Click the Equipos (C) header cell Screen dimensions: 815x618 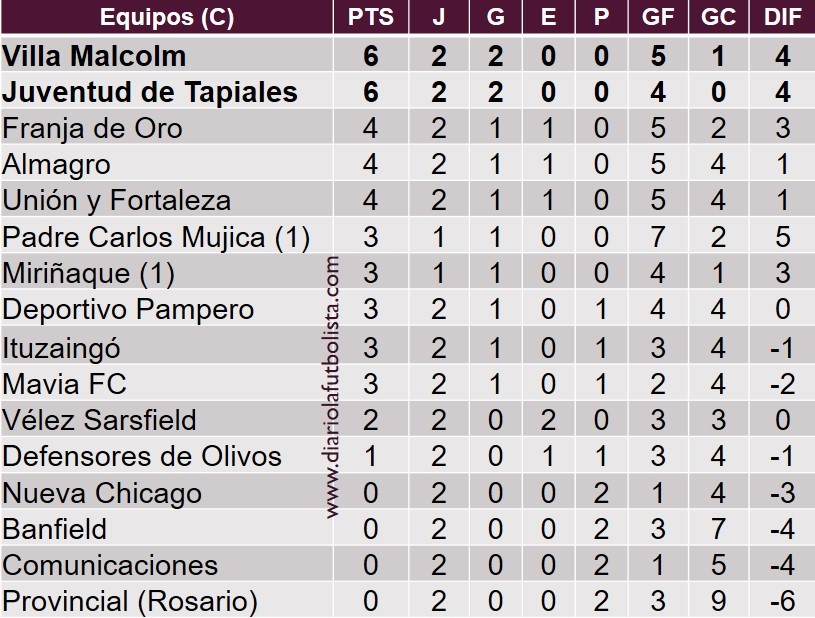167,17
